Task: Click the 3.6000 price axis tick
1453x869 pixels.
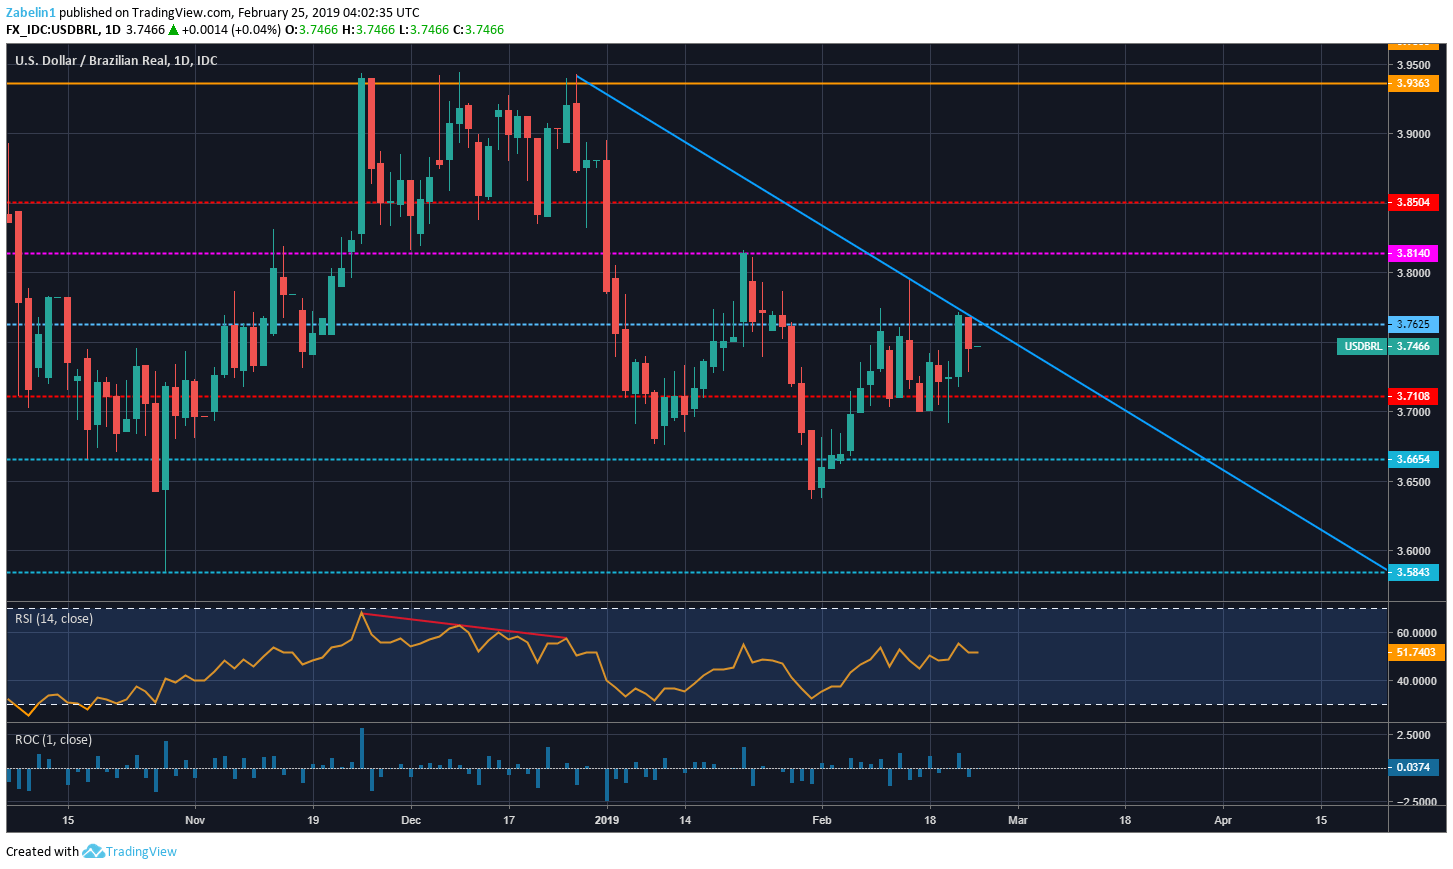Action: coord(1414,551)
